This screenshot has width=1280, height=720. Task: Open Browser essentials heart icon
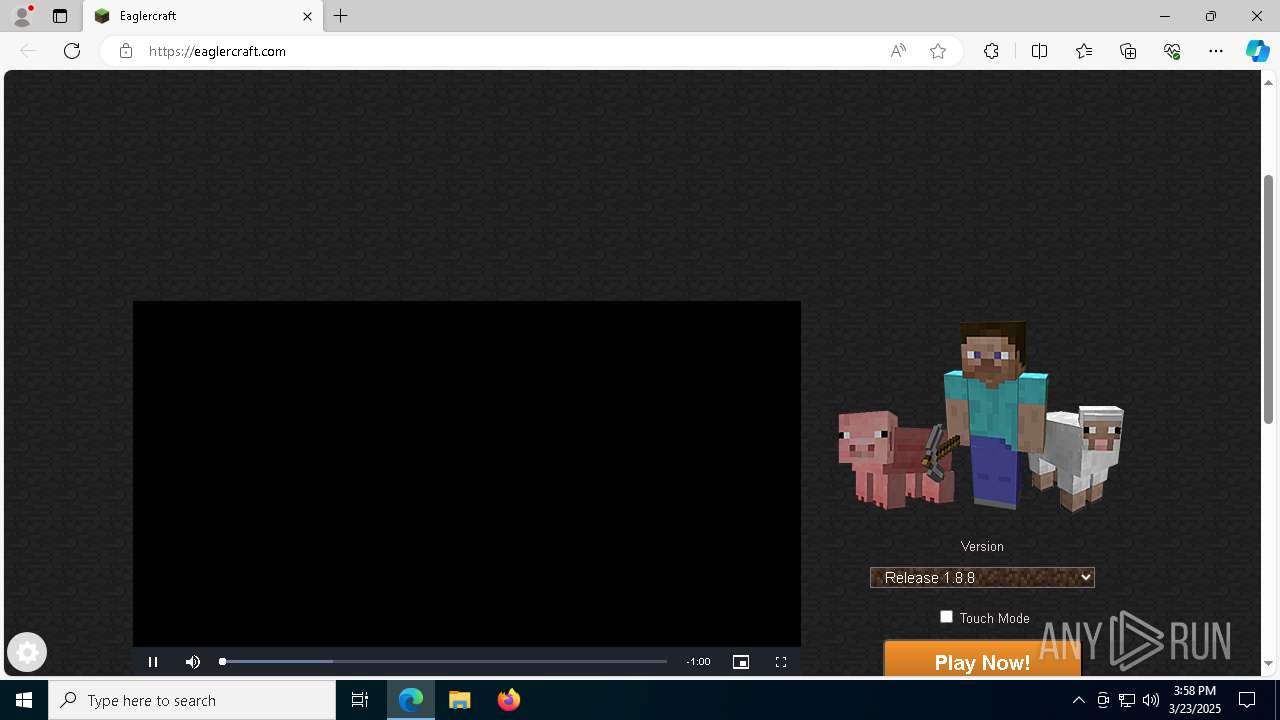click(1172, 51)
